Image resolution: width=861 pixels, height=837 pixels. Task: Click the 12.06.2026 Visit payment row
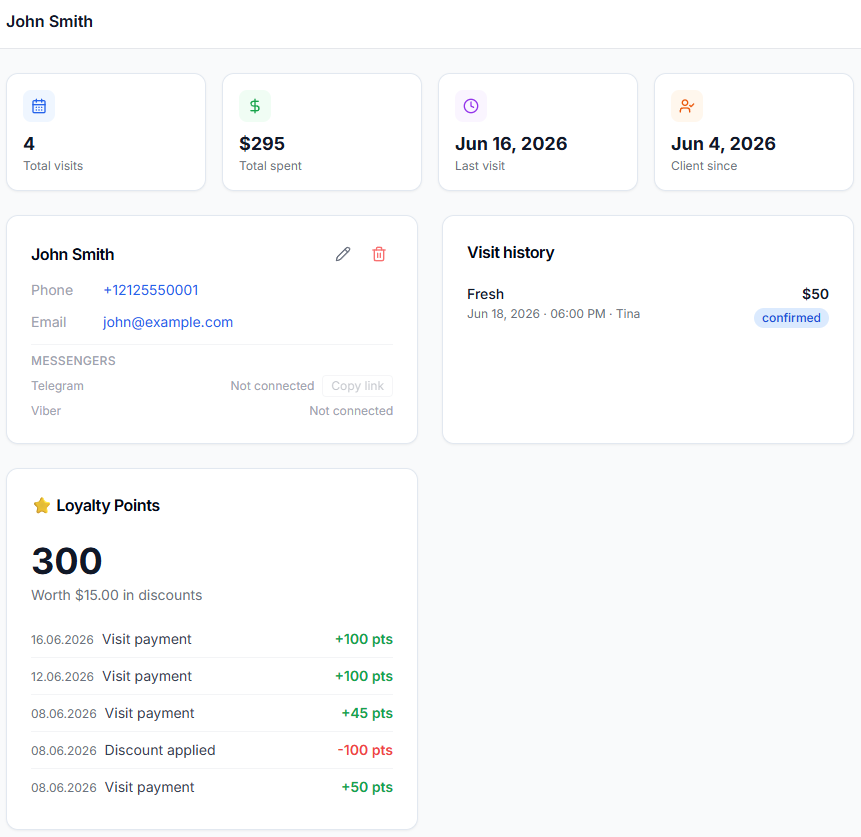pos(212,676)
